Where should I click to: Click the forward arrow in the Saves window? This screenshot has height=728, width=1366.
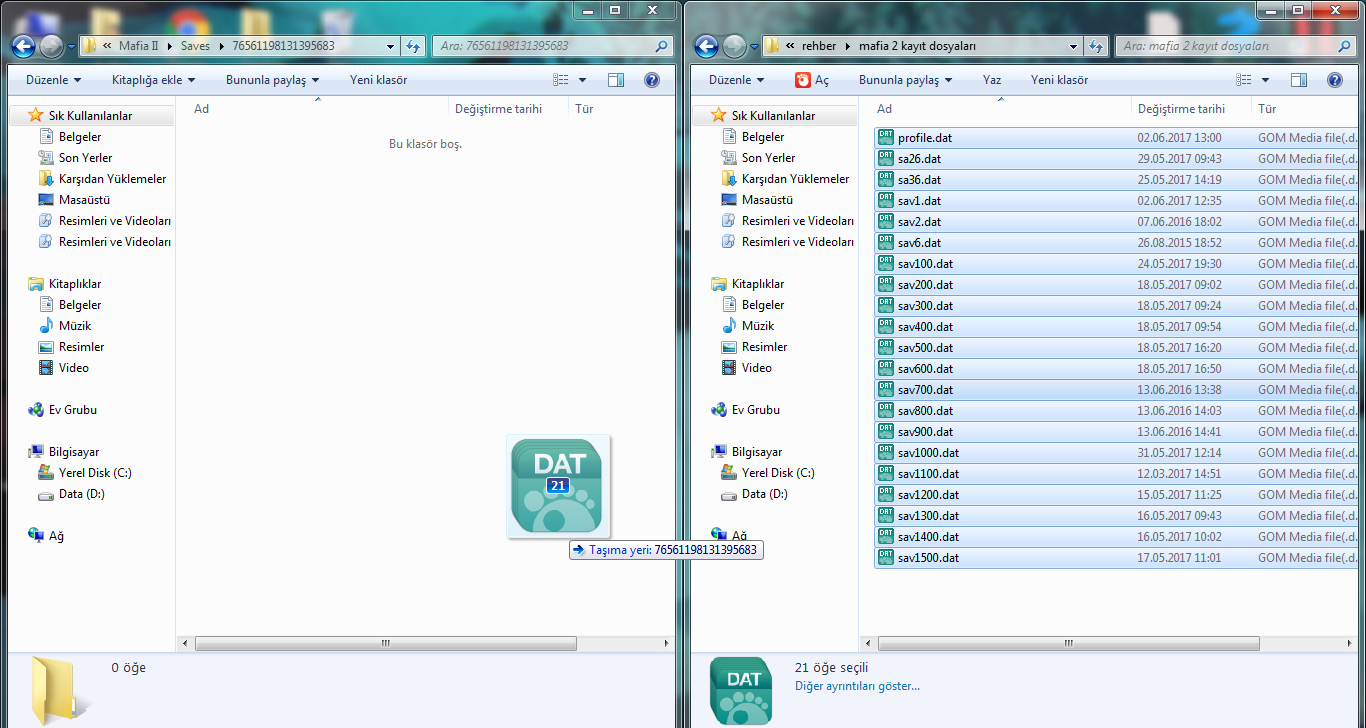(x=52, y=46)
